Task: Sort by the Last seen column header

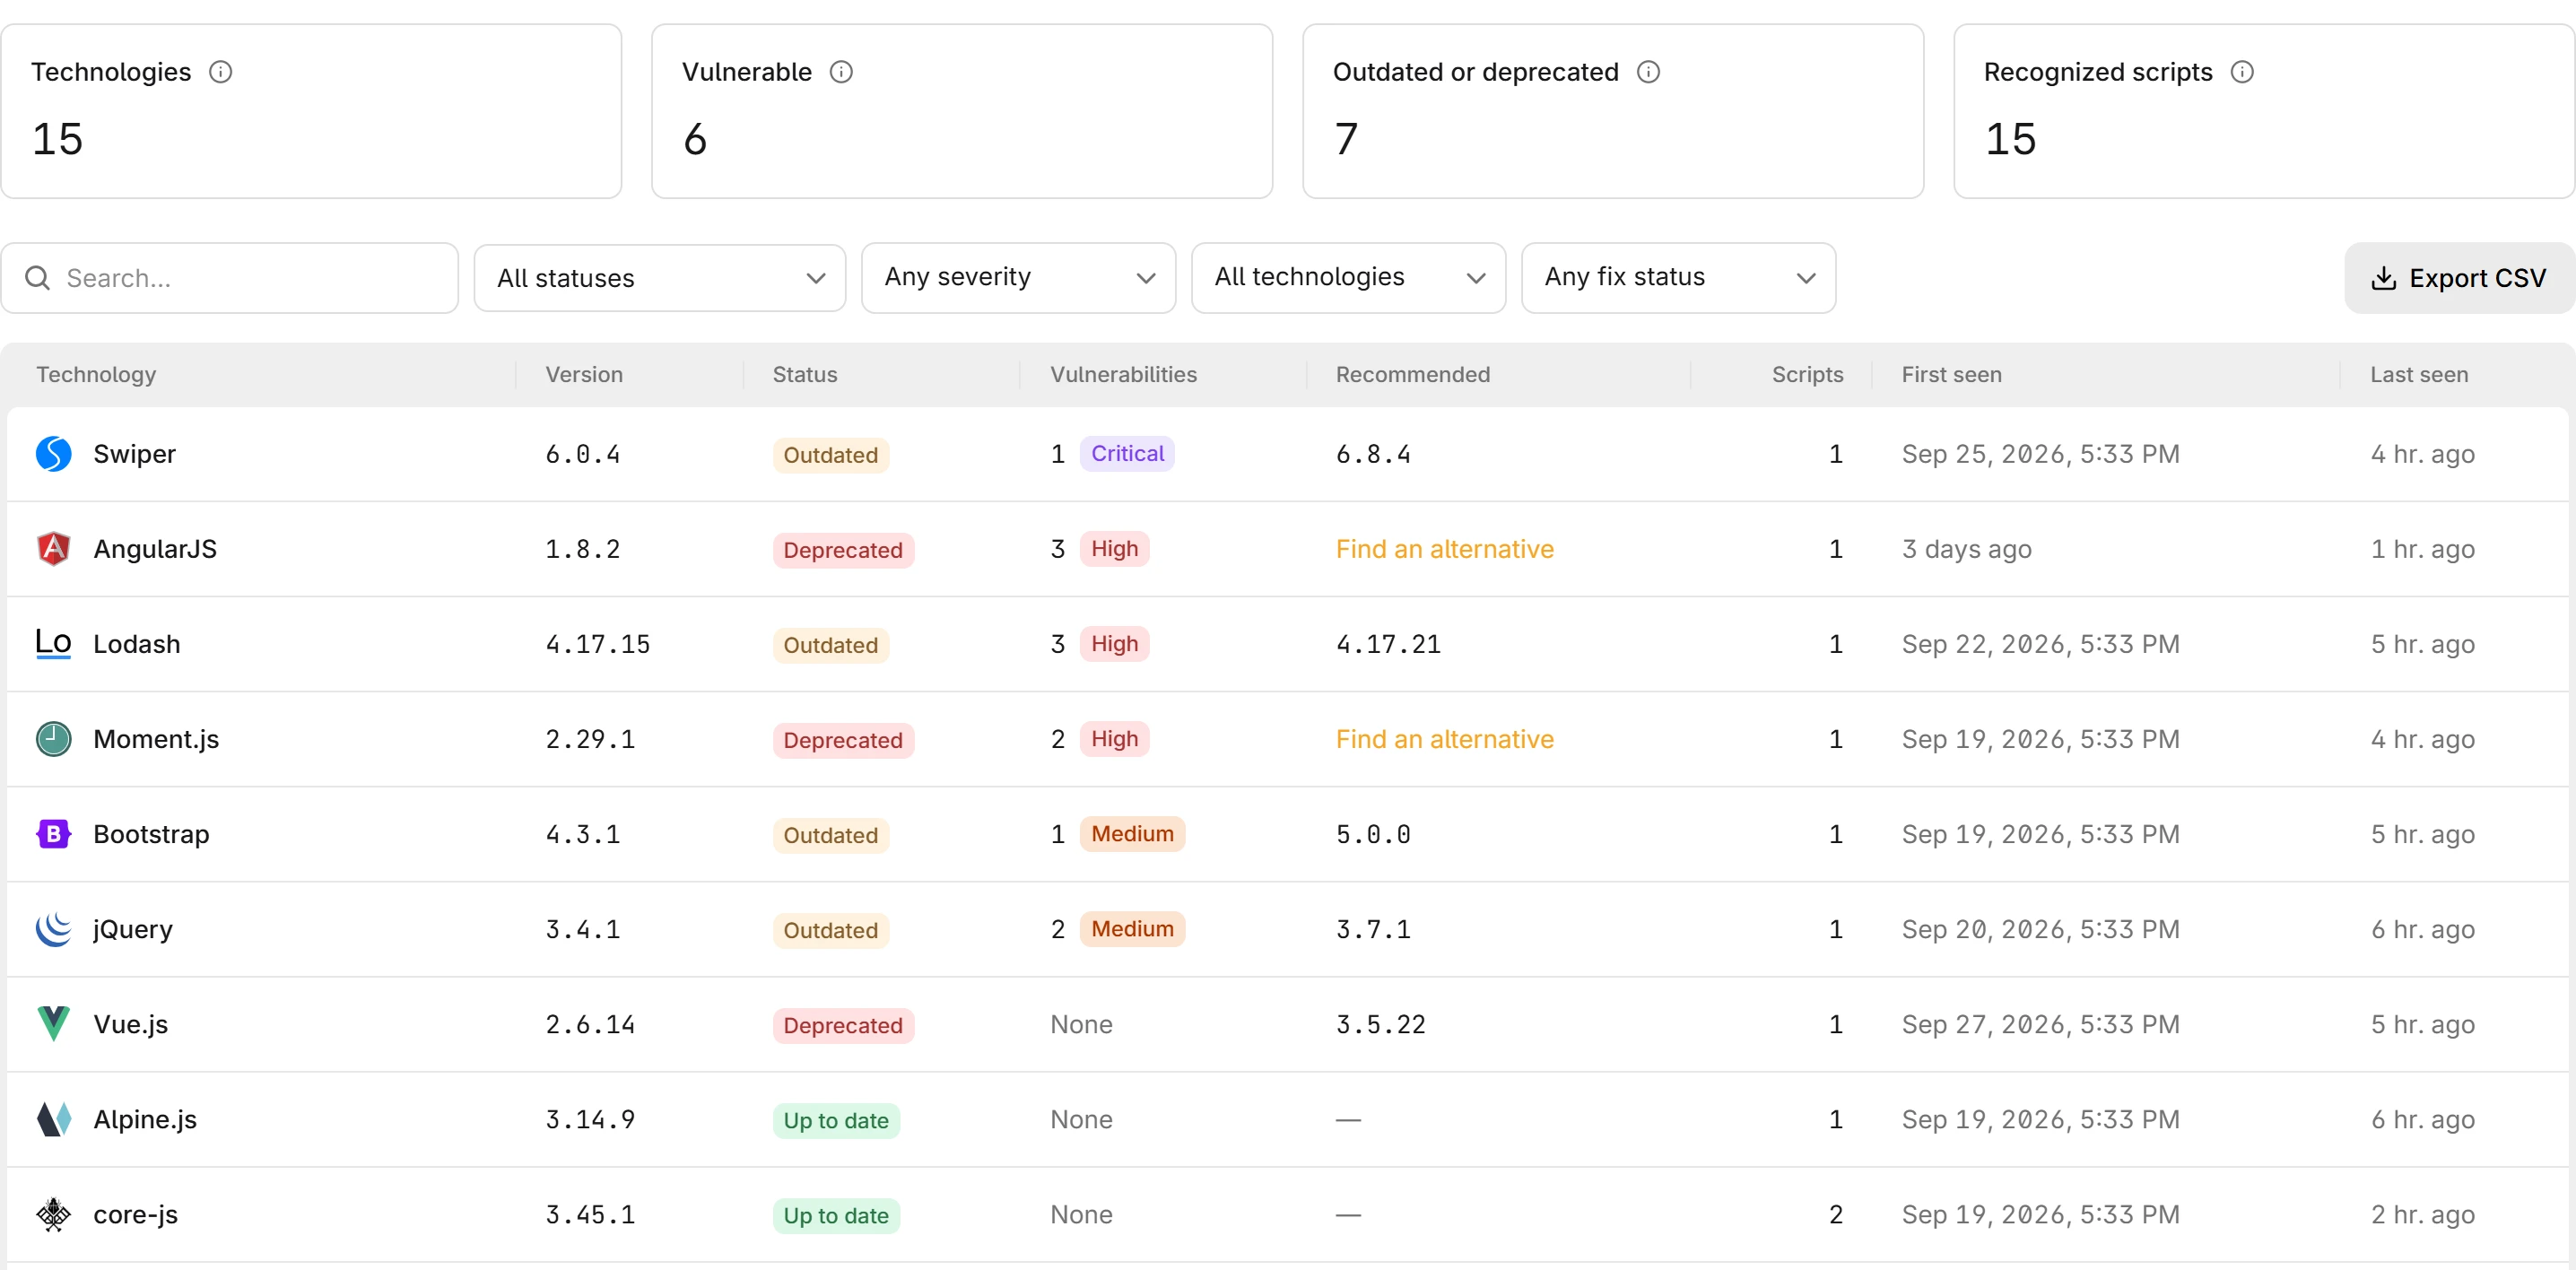Action: (2419, 374)
